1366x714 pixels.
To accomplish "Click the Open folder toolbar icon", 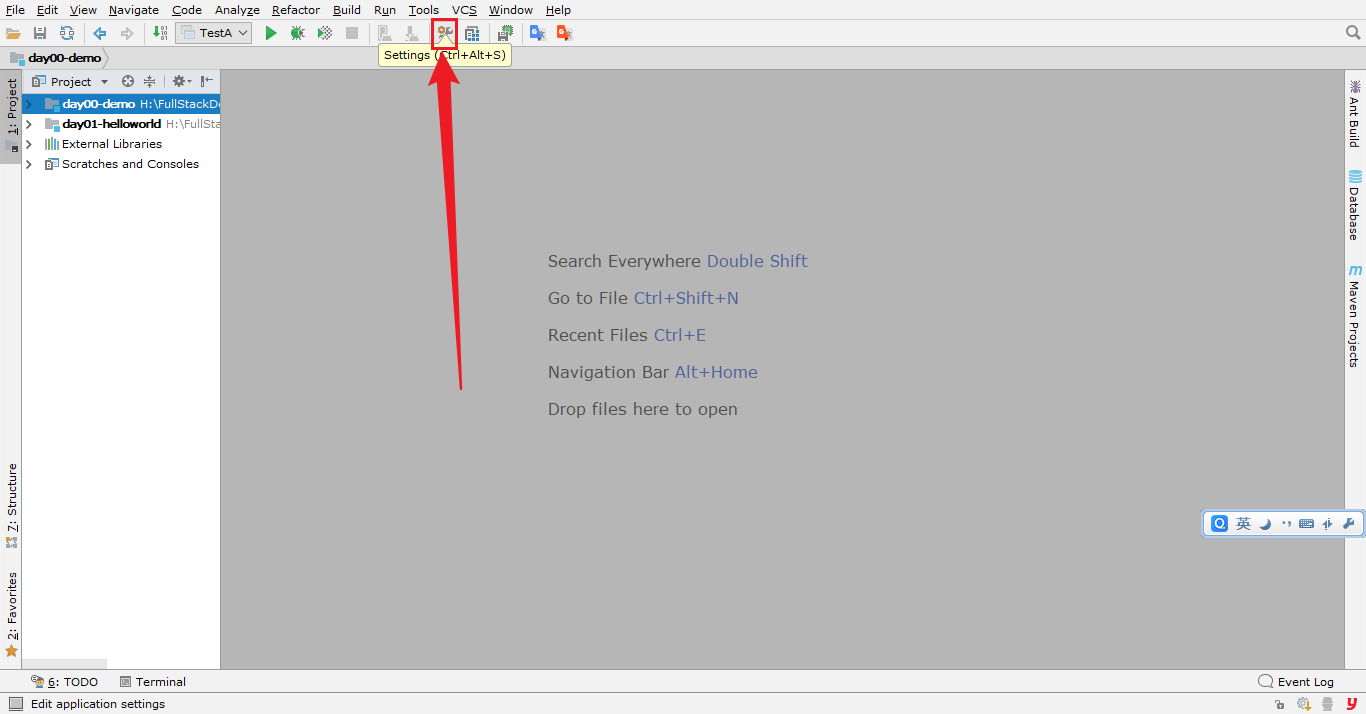I will (13, 33).
